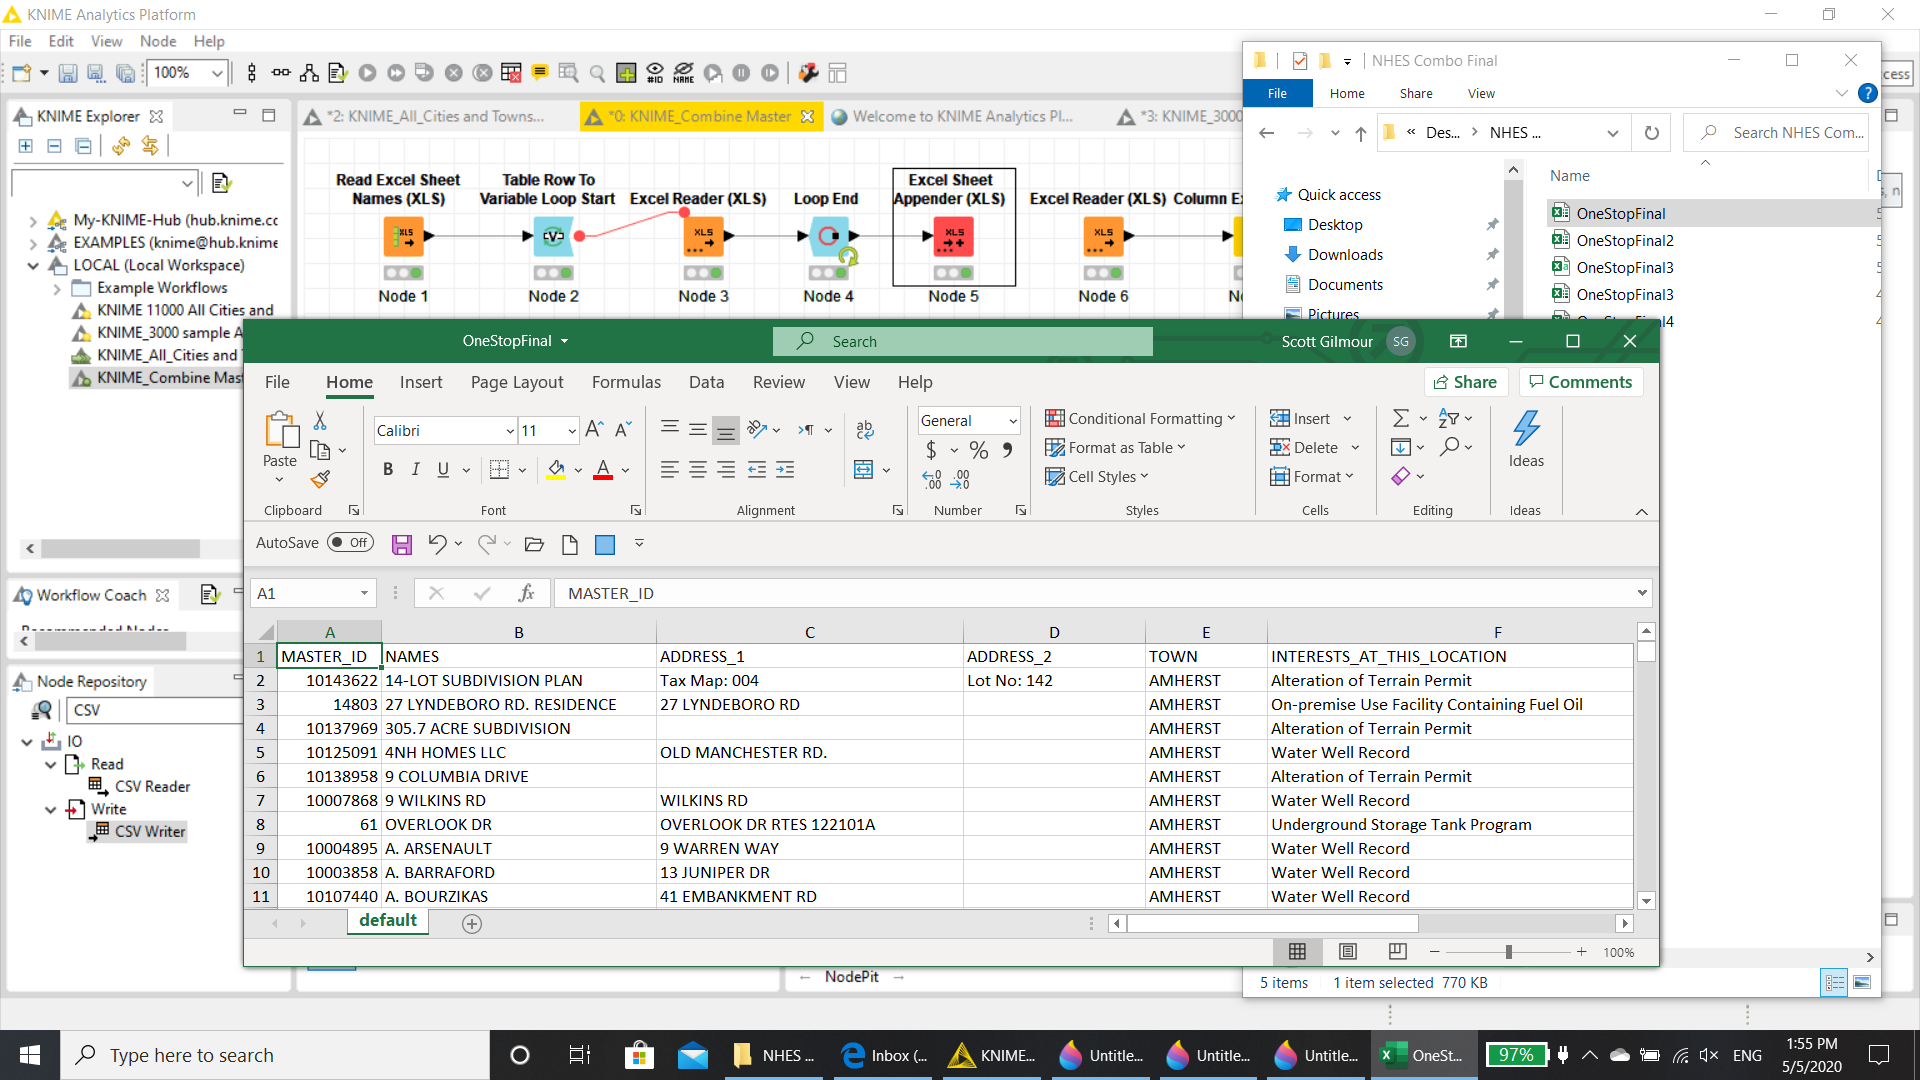This screenshot has height=1080, width=1920.
Task: Click the Borders icon in Font group
Action: pyautogui.click(x=499, y=469)
